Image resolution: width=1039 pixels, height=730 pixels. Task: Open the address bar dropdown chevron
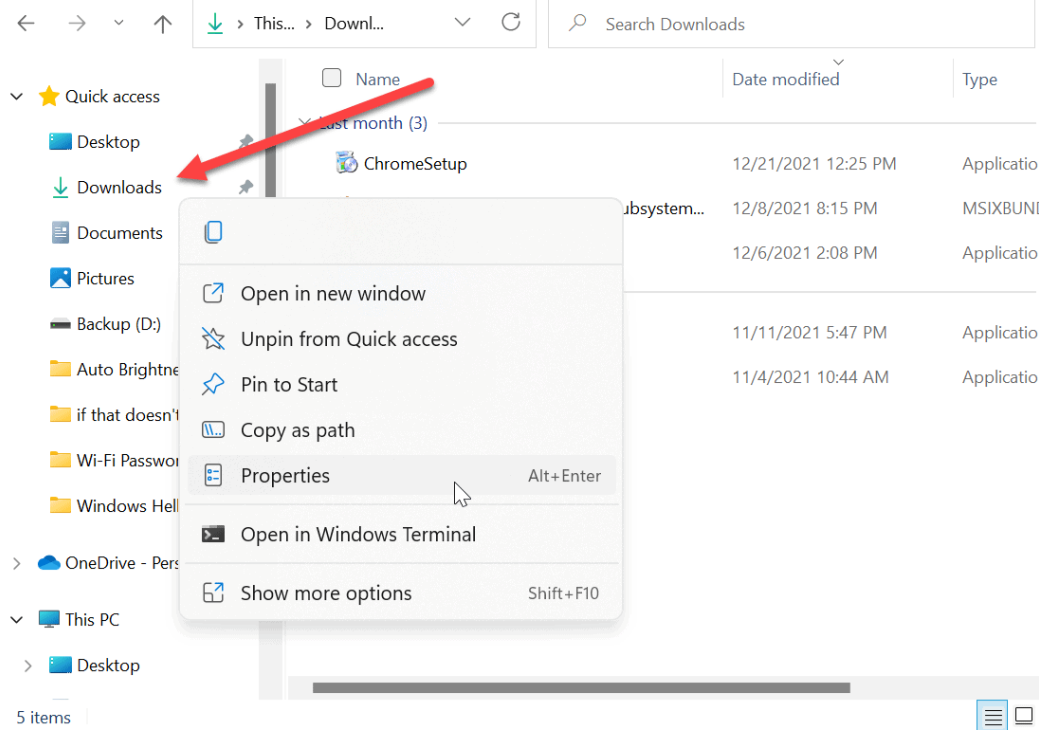point(463,23)
